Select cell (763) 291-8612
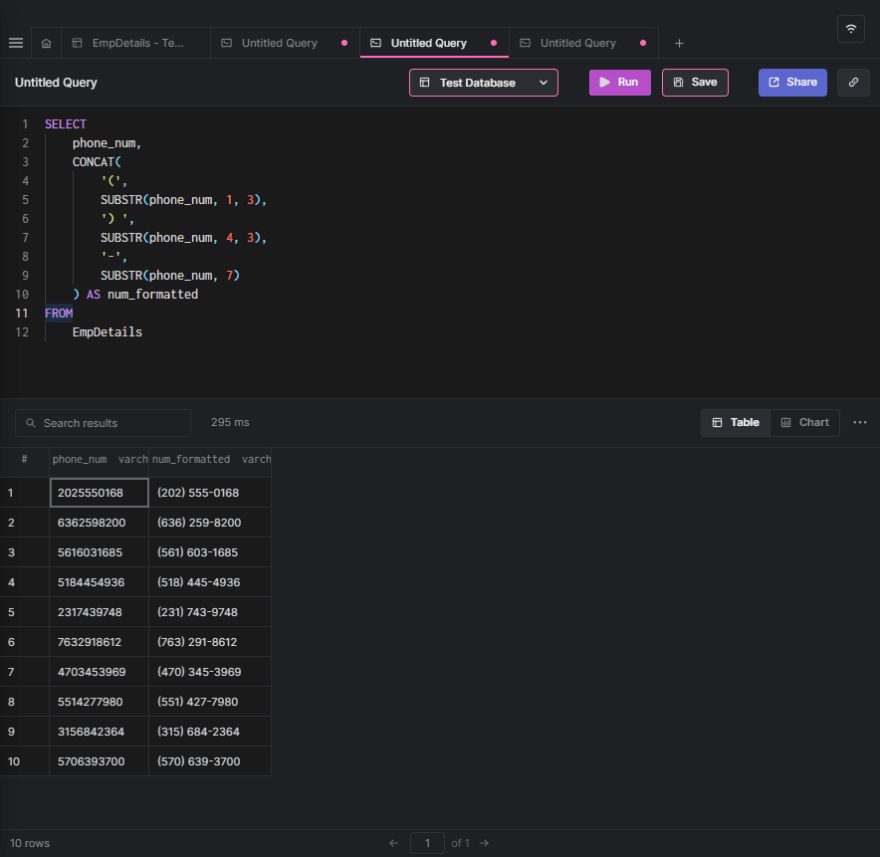The width and height of the screenshot is (880, 857). tap(210, 642)
